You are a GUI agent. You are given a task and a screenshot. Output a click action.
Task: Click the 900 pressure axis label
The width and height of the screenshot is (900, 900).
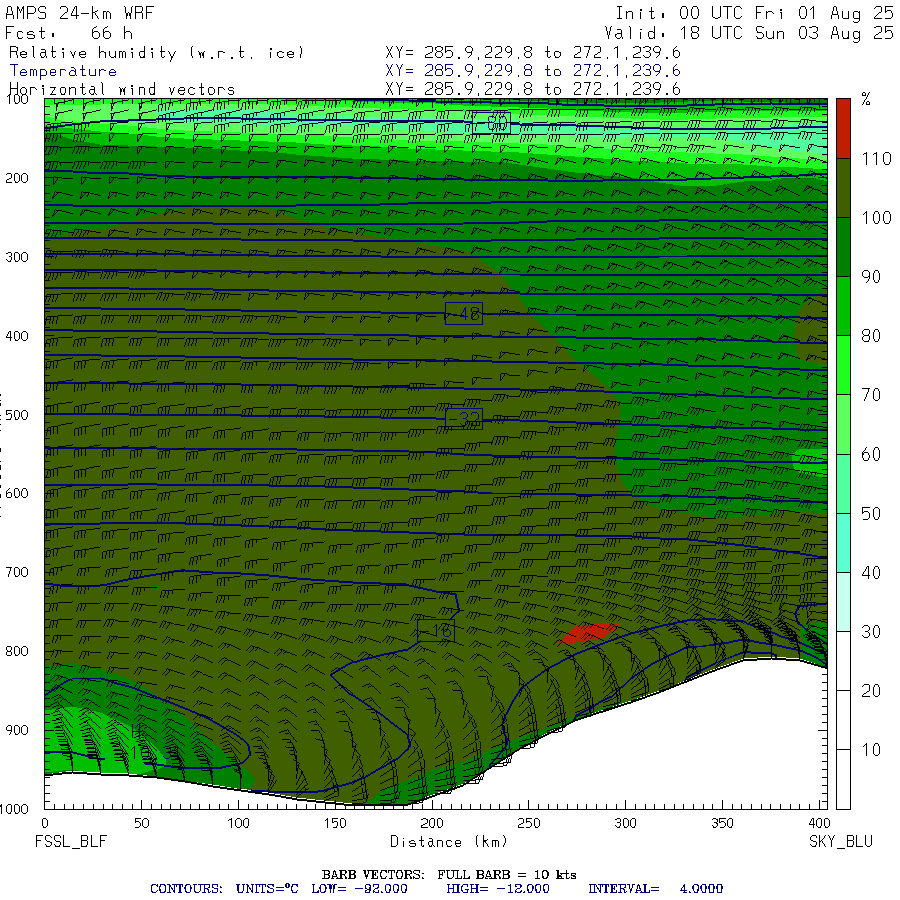17,730
